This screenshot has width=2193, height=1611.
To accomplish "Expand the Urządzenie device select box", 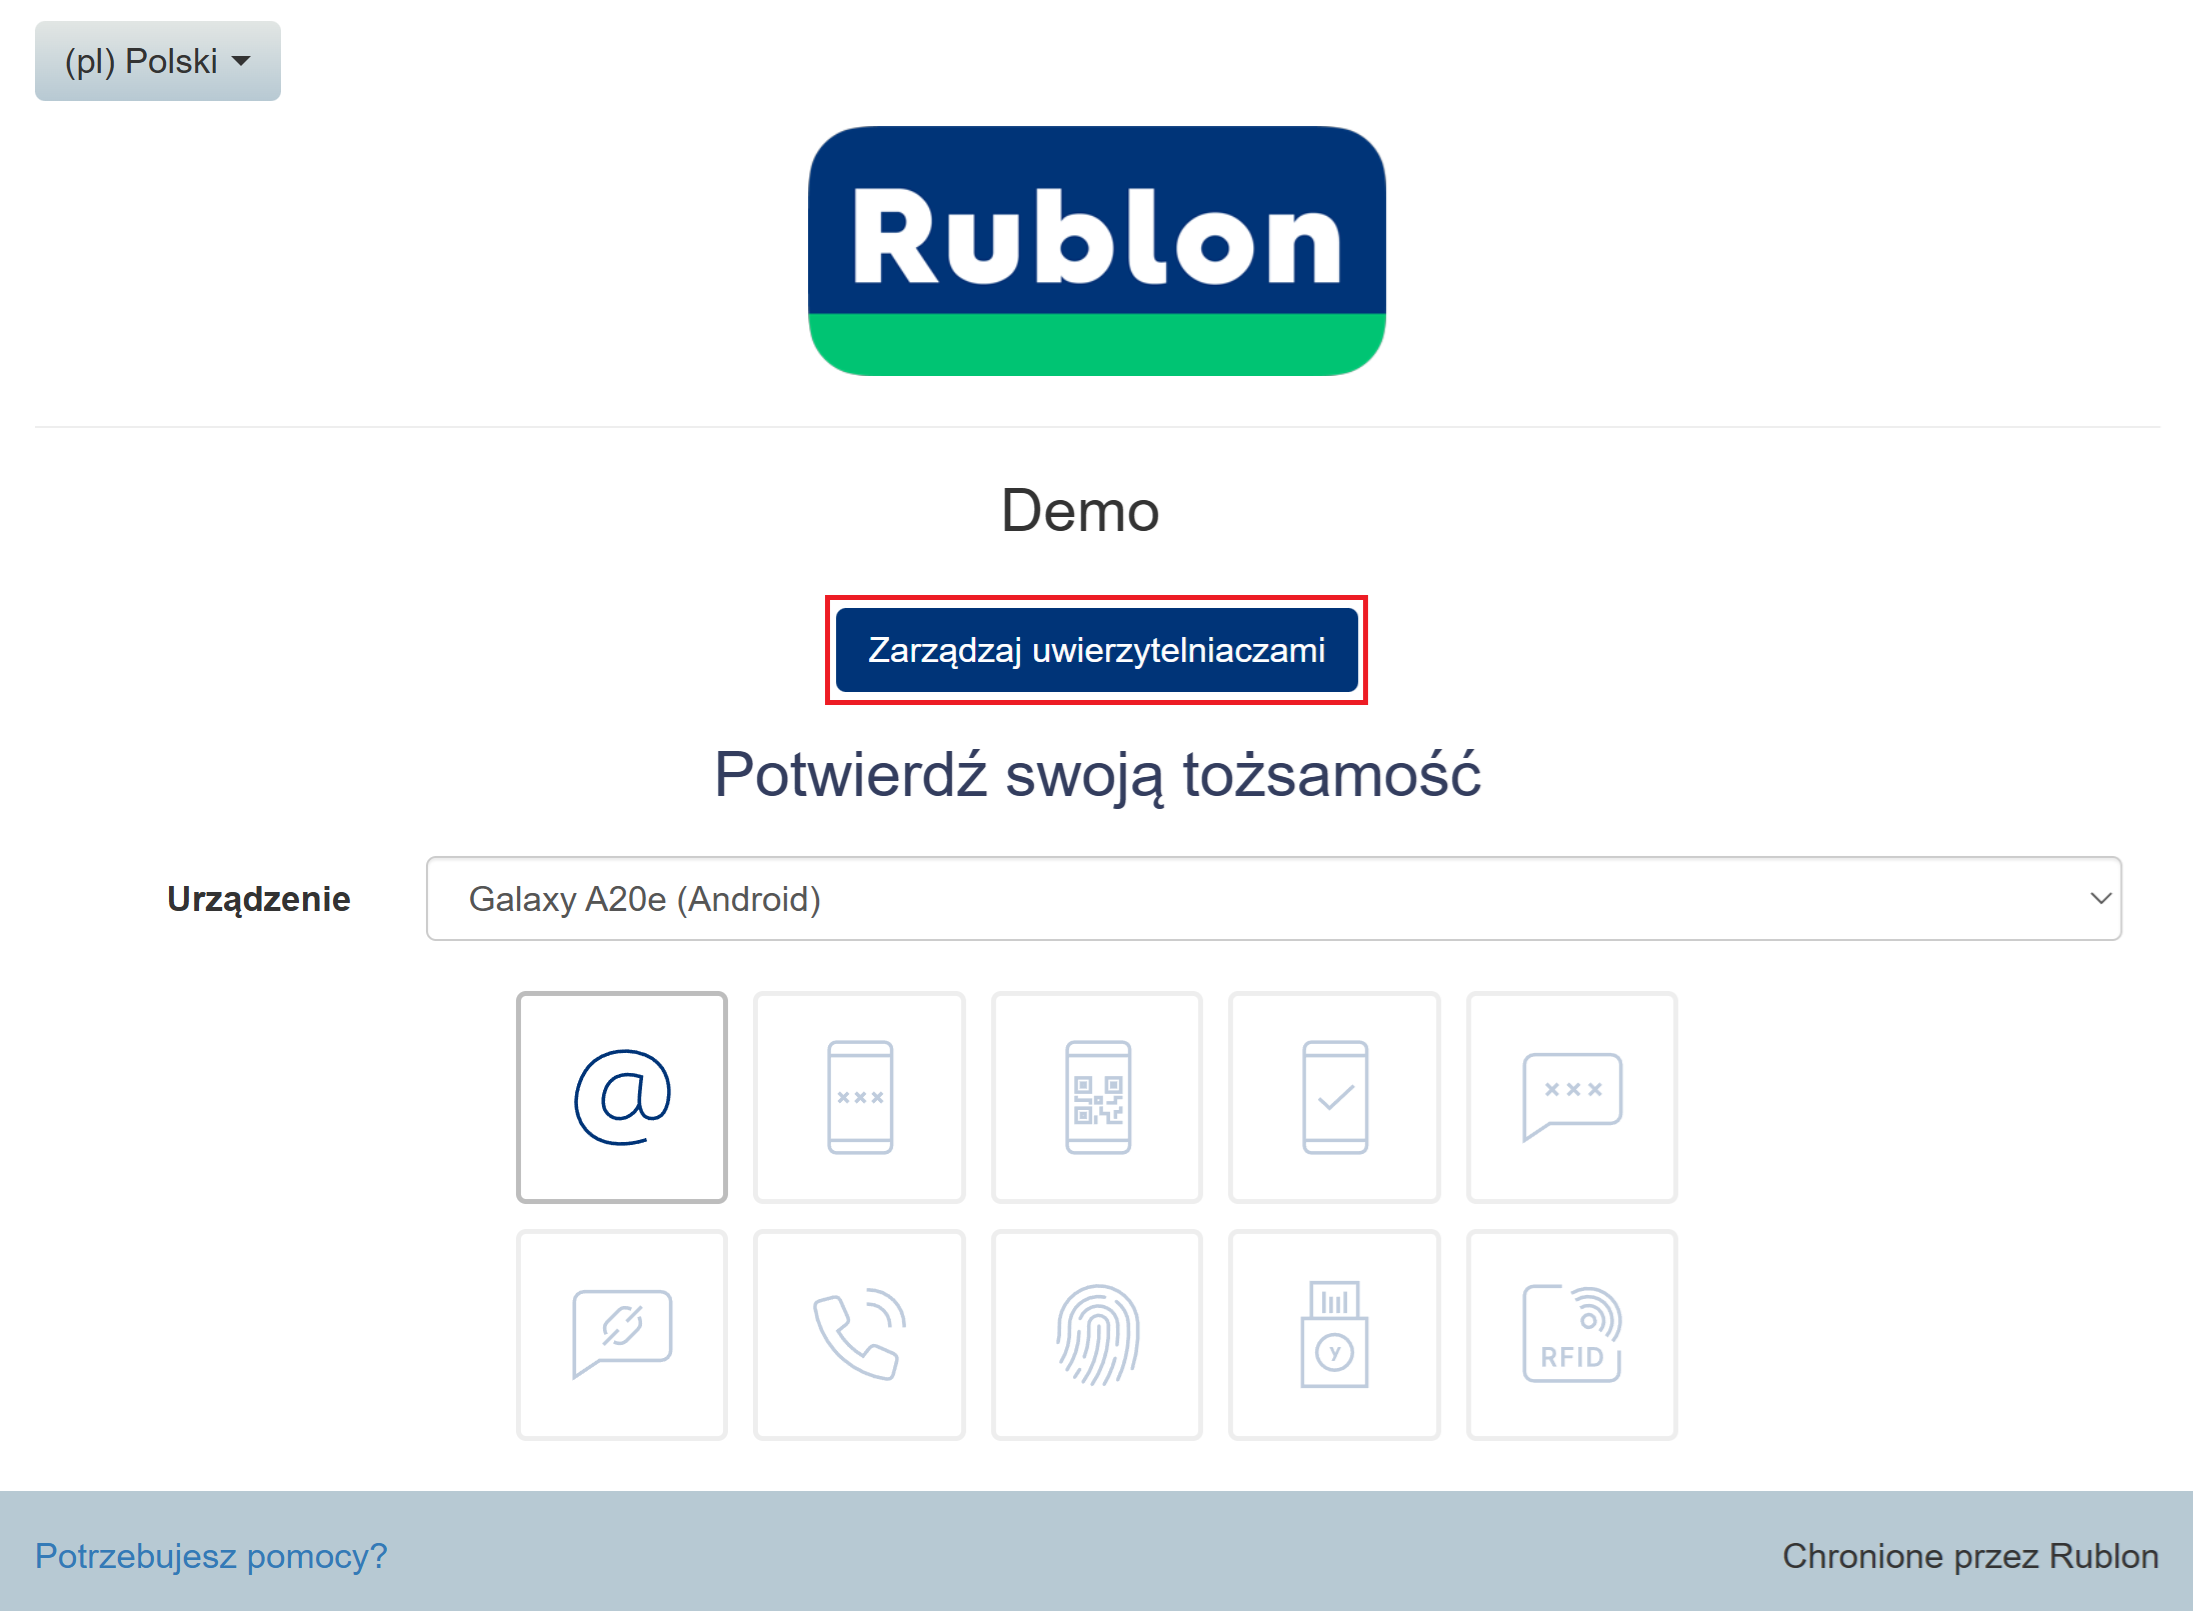I will point(1272,898).
